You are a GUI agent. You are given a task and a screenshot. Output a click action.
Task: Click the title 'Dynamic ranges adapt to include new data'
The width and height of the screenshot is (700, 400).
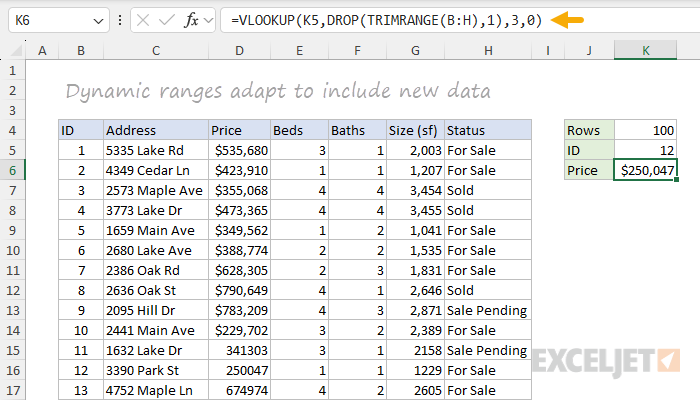coord(278,91)
